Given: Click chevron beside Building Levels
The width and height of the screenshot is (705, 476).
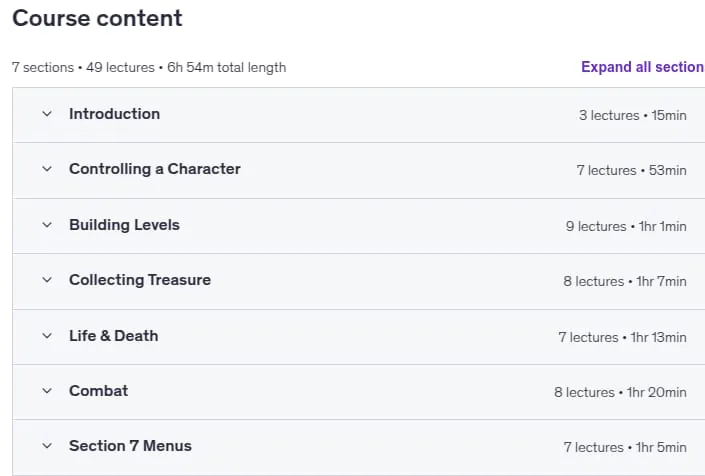Looking at the screenshot, I should [x=47, y=225].
